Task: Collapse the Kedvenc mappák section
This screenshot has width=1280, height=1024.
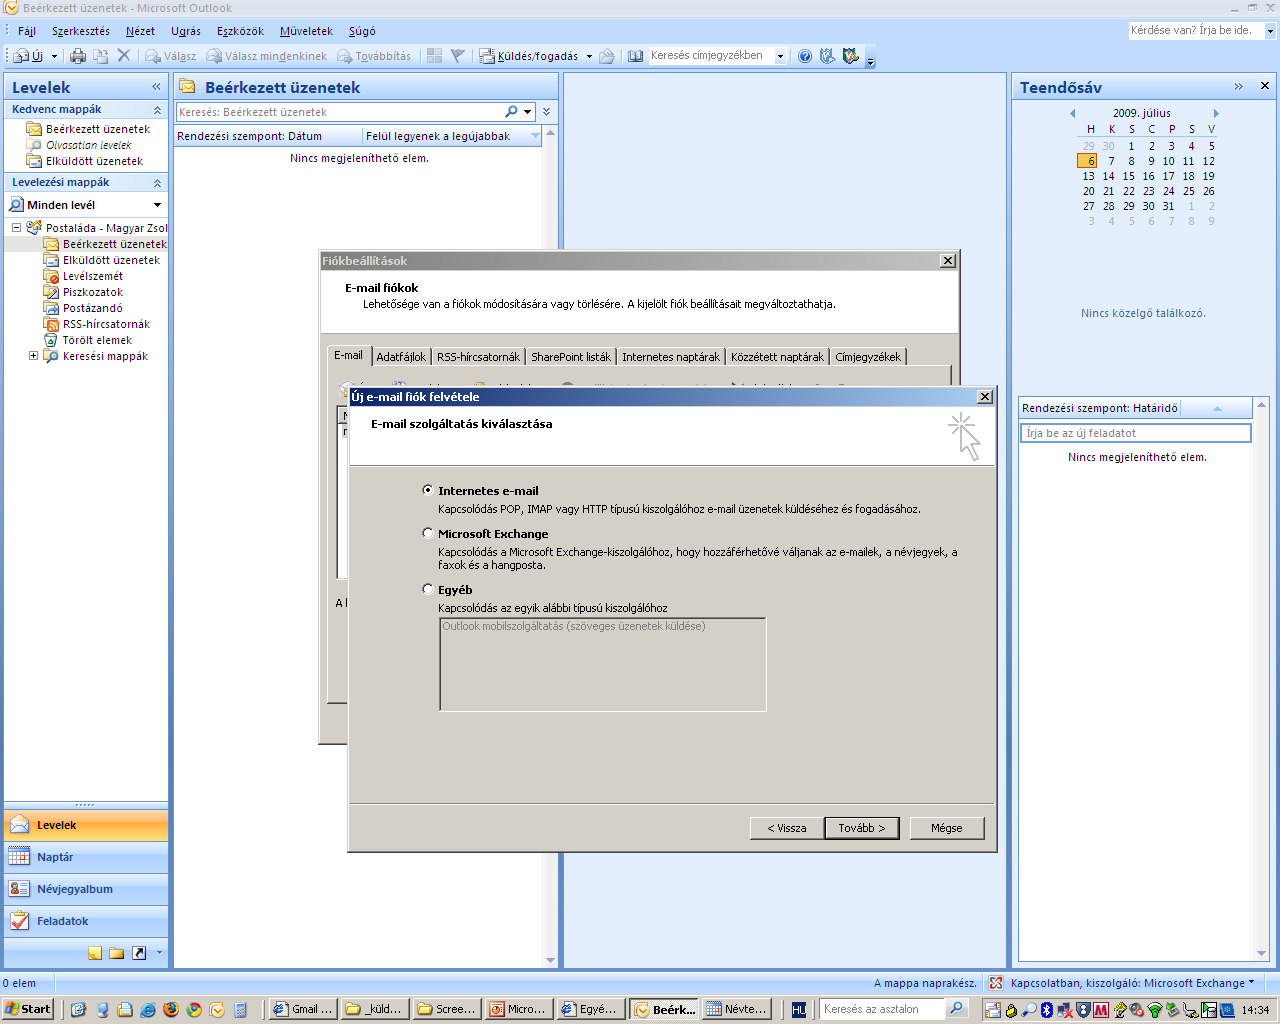Action: pyautogui.click(x=157, y=109)
